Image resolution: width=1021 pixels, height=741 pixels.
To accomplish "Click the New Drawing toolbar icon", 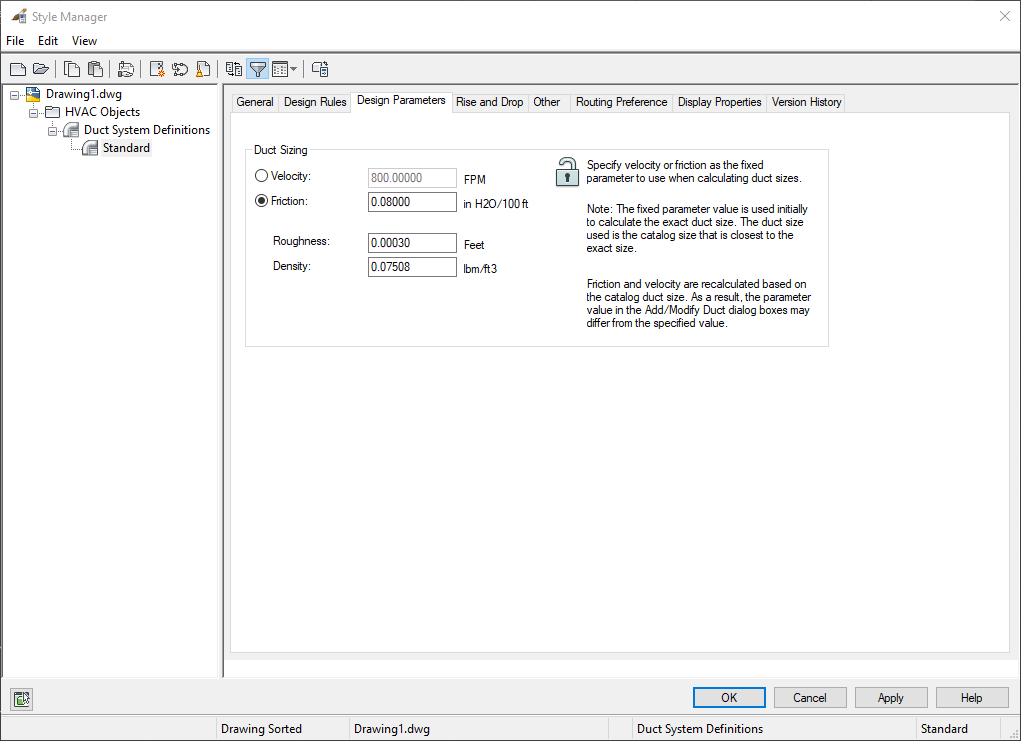I will pyautogui.click(x=18, y=69).
